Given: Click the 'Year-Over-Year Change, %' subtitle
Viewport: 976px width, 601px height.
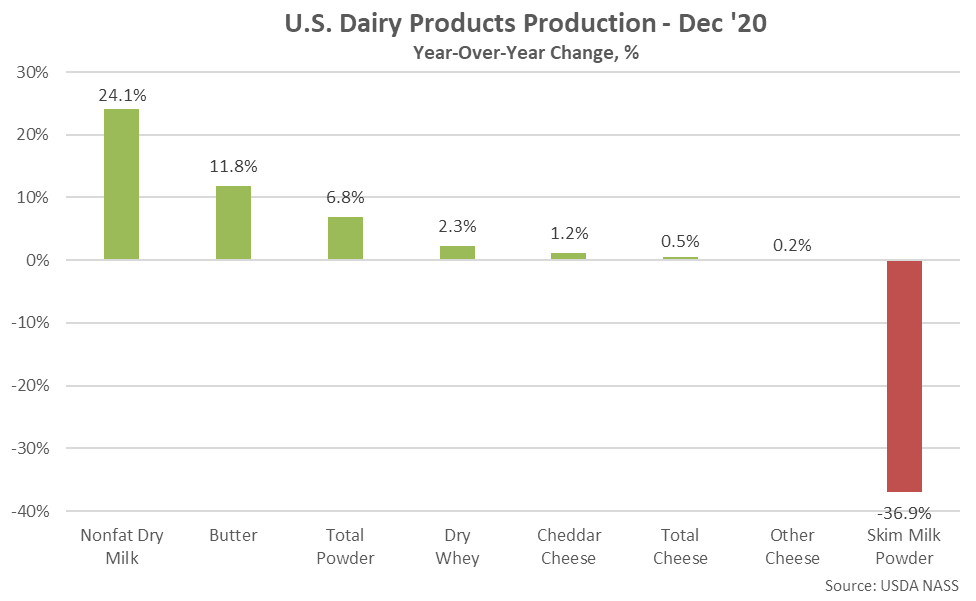Looking at the screenshot, I should pos(525,54).
